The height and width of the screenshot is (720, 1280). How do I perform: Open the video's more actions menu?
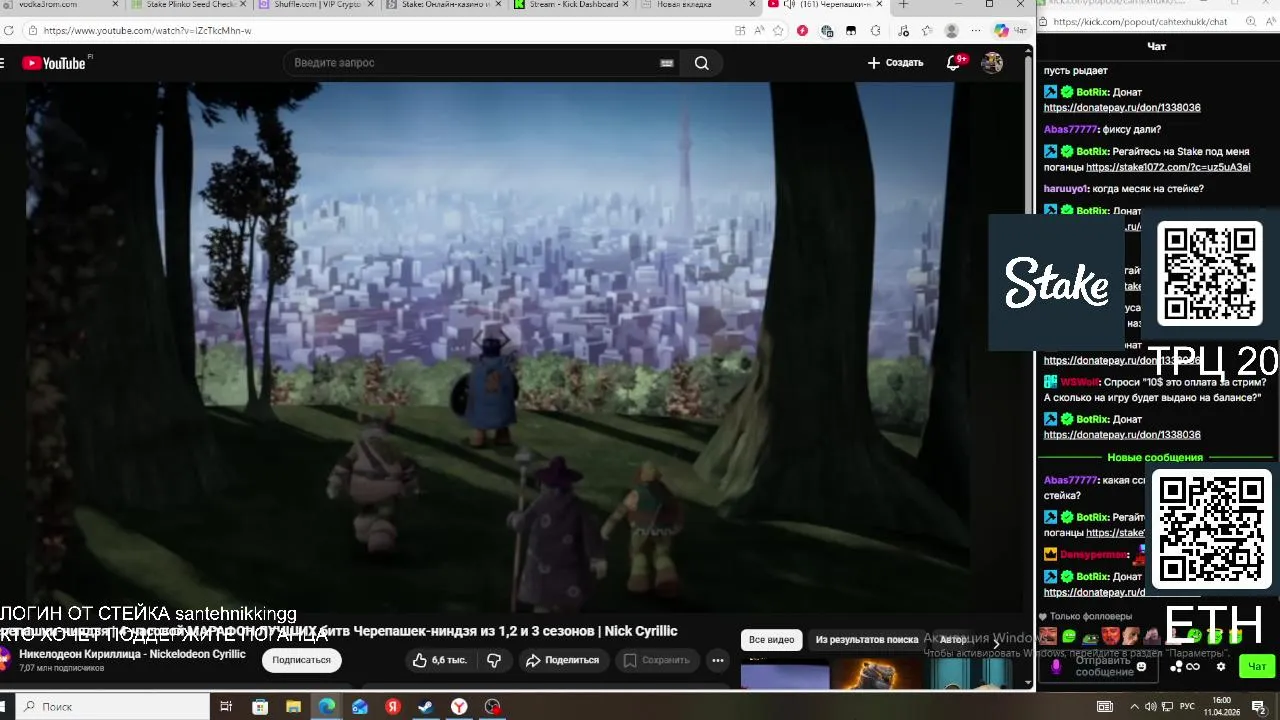[717, 660]
